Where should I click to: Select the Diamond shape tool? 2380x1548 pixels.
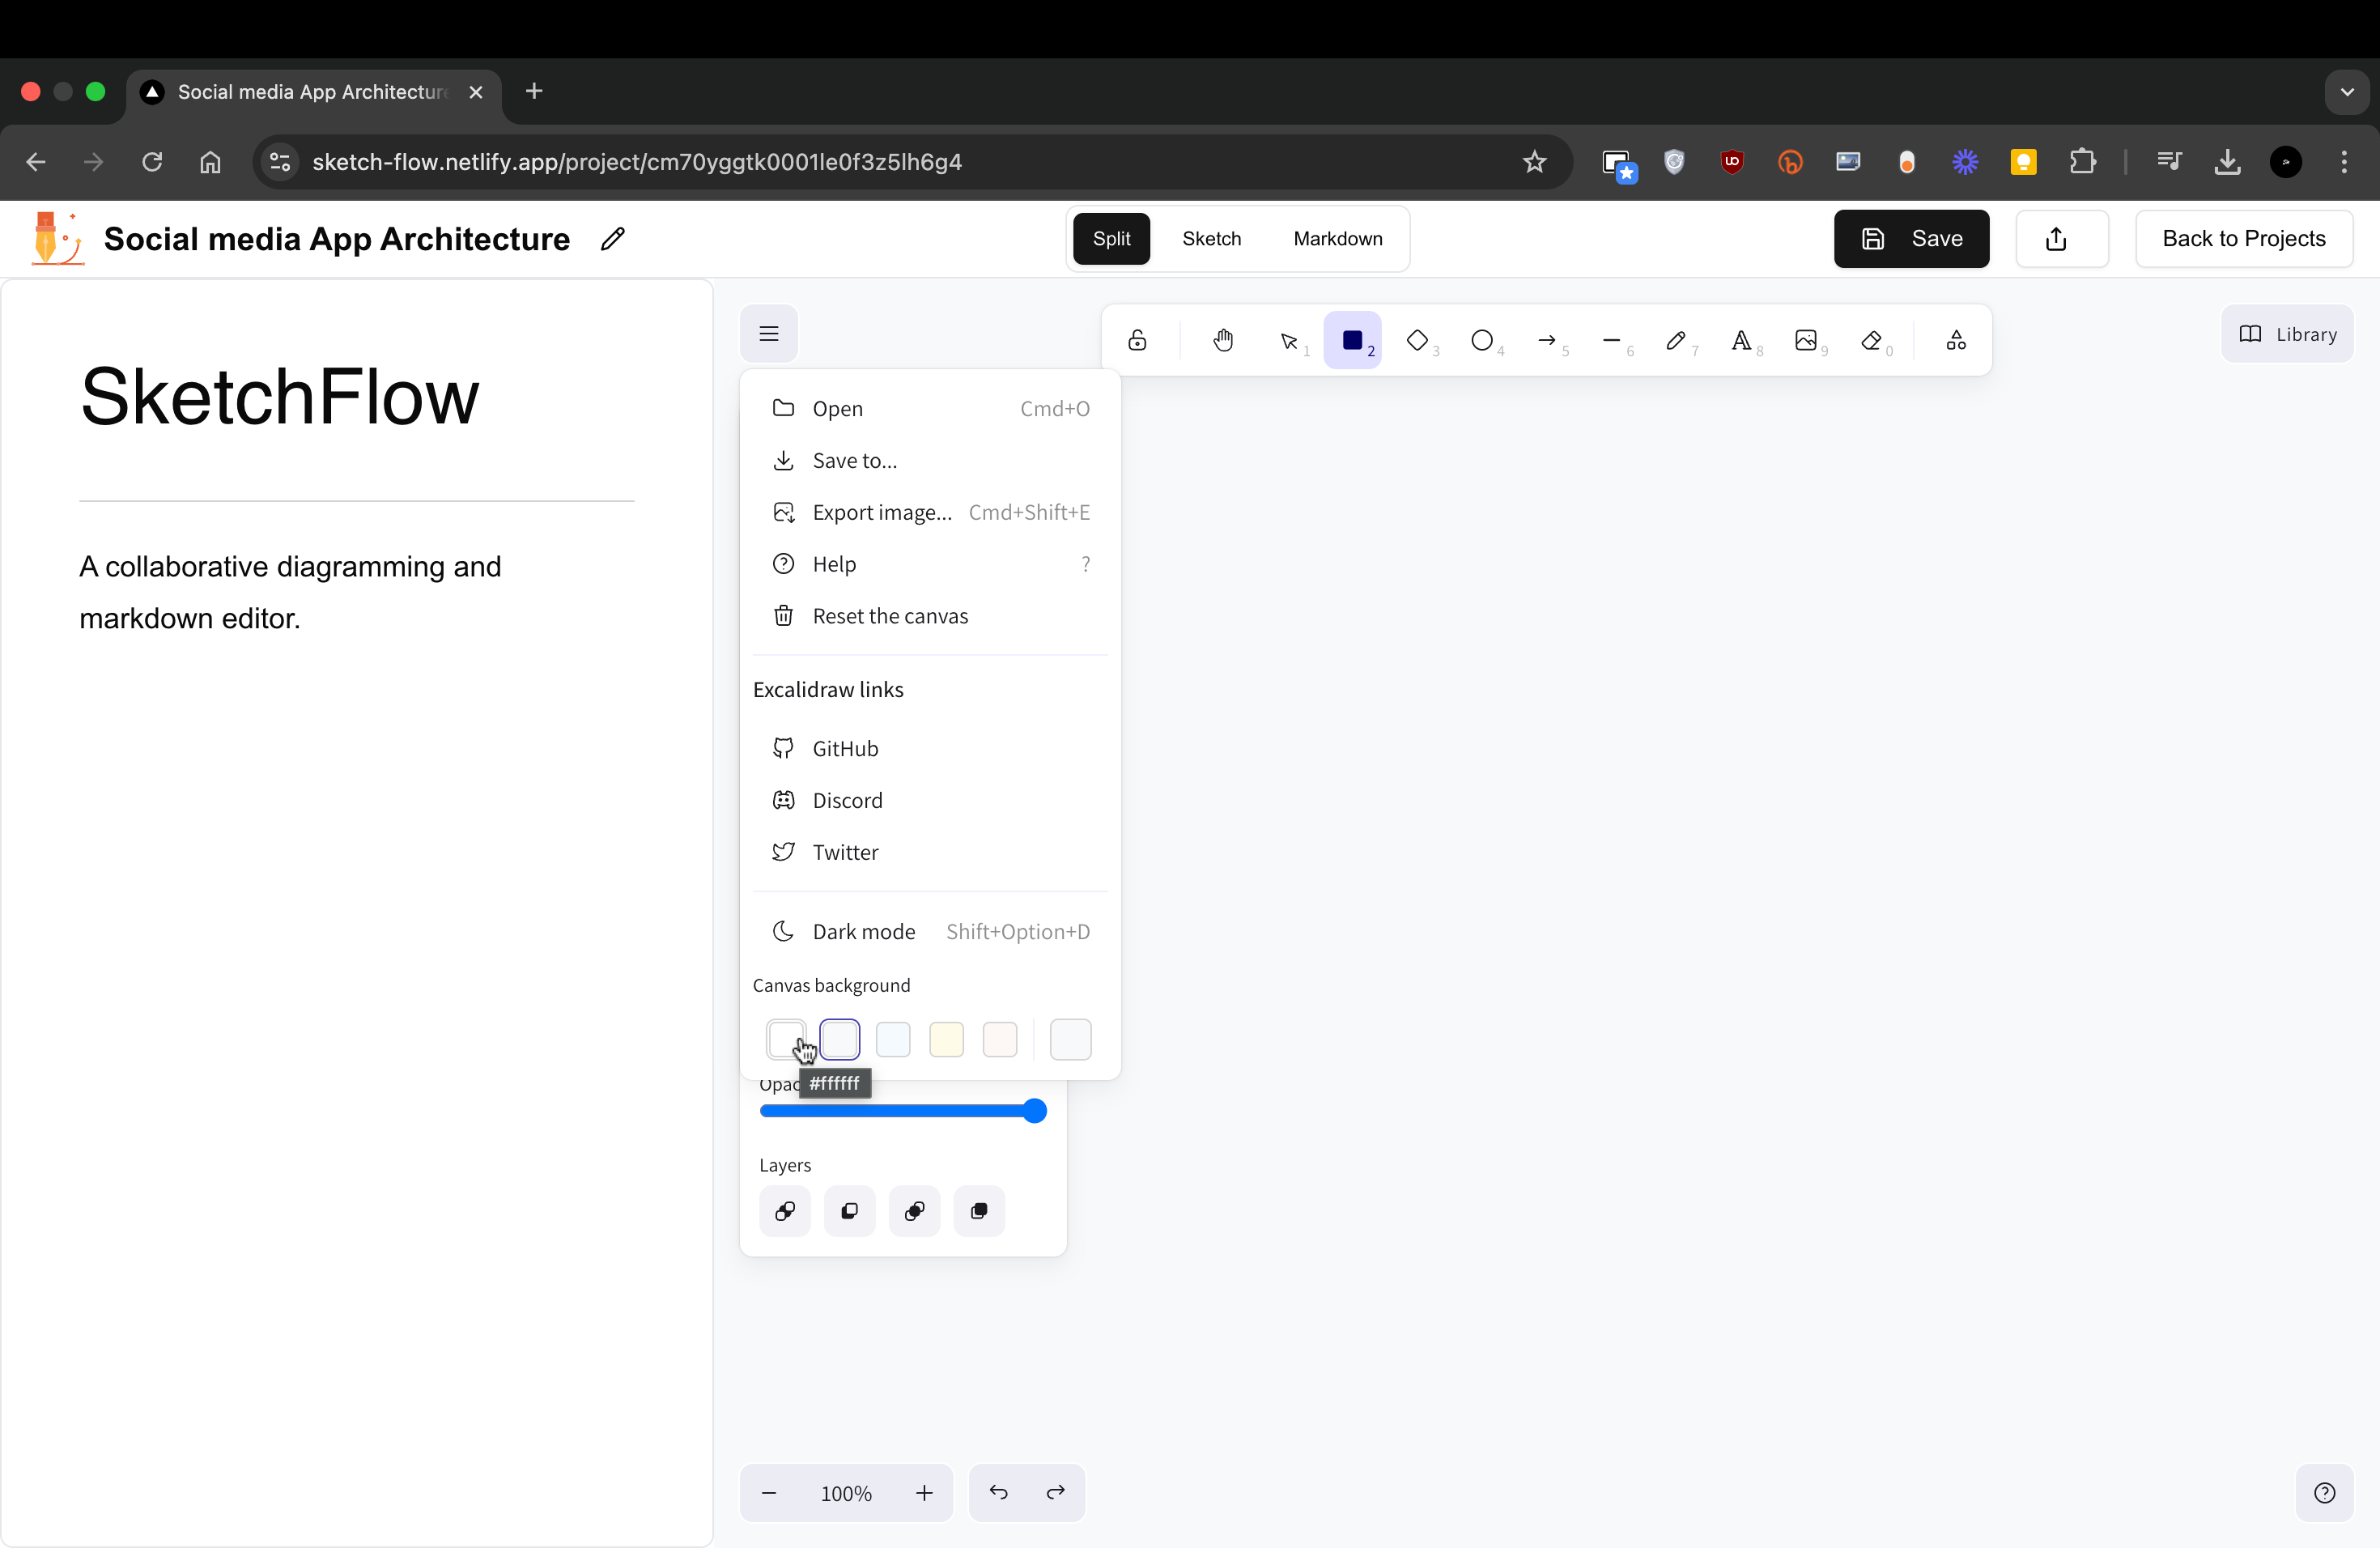click(1417, 340)
